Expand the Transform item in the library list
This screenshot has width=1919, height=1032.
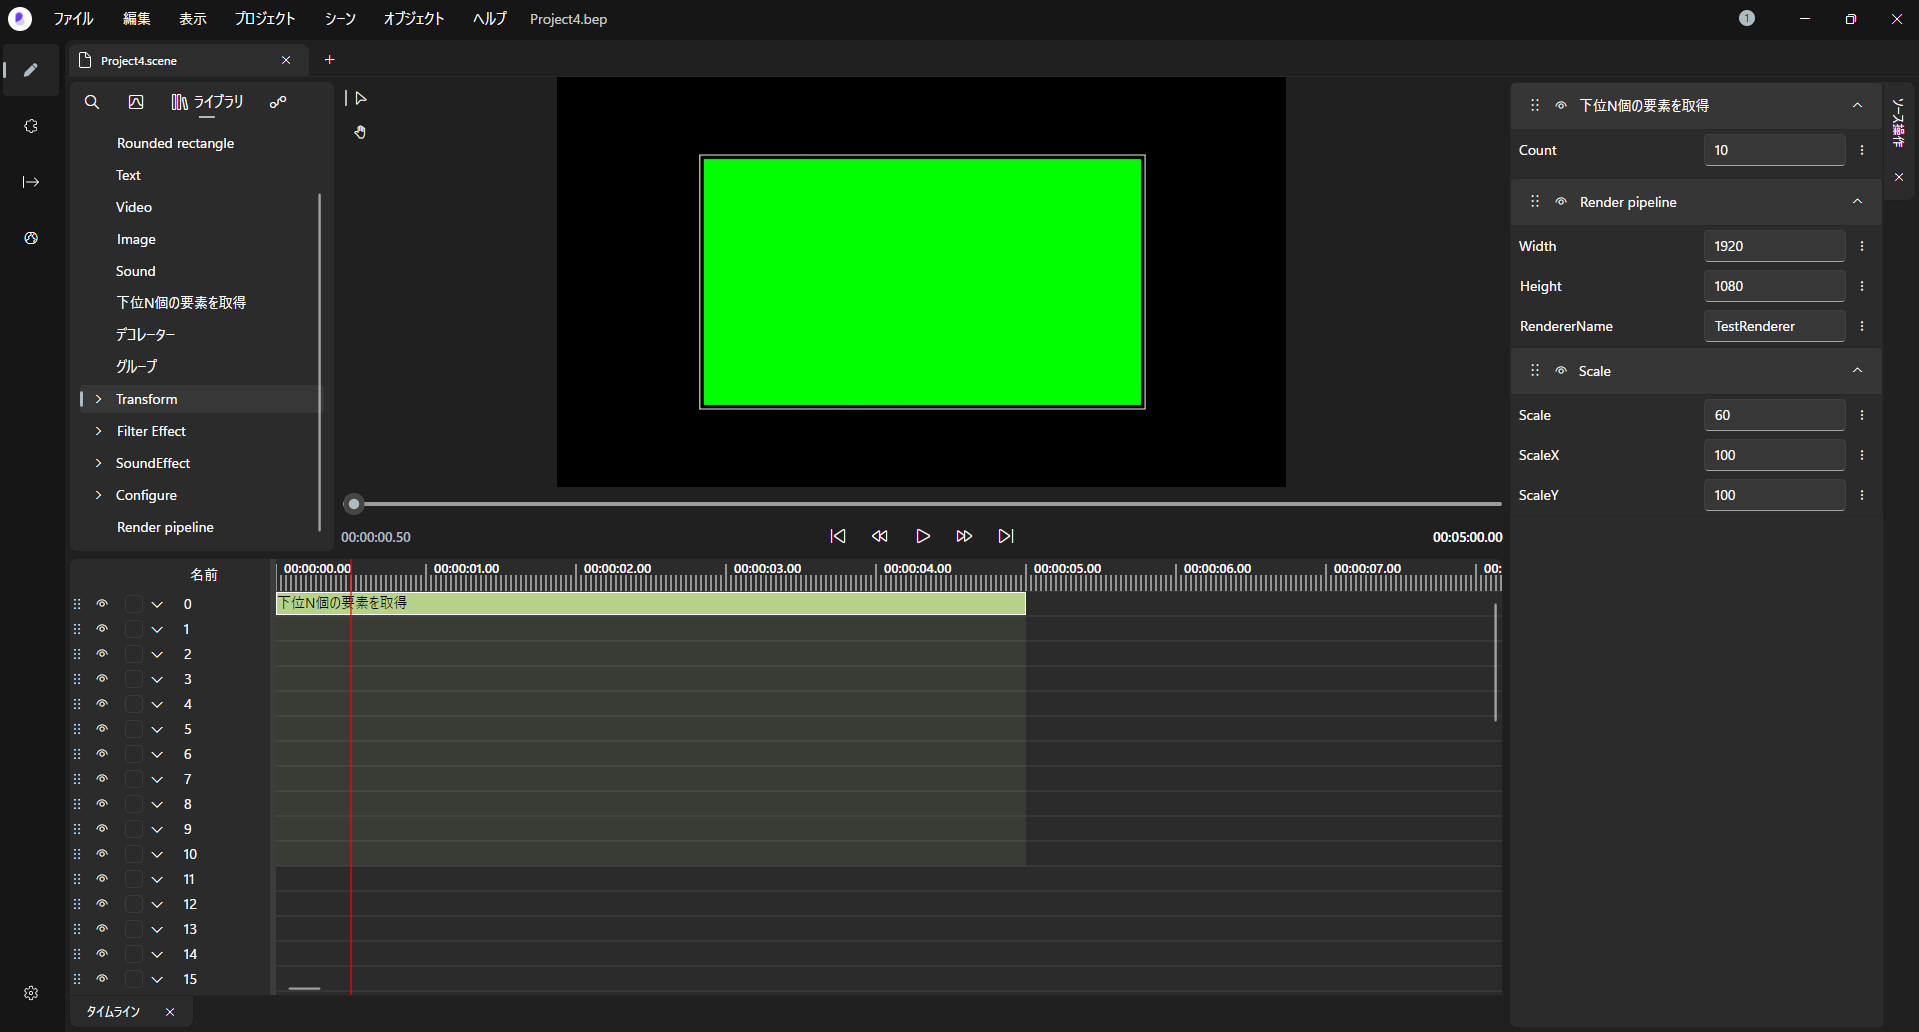(x=99, y=398)
